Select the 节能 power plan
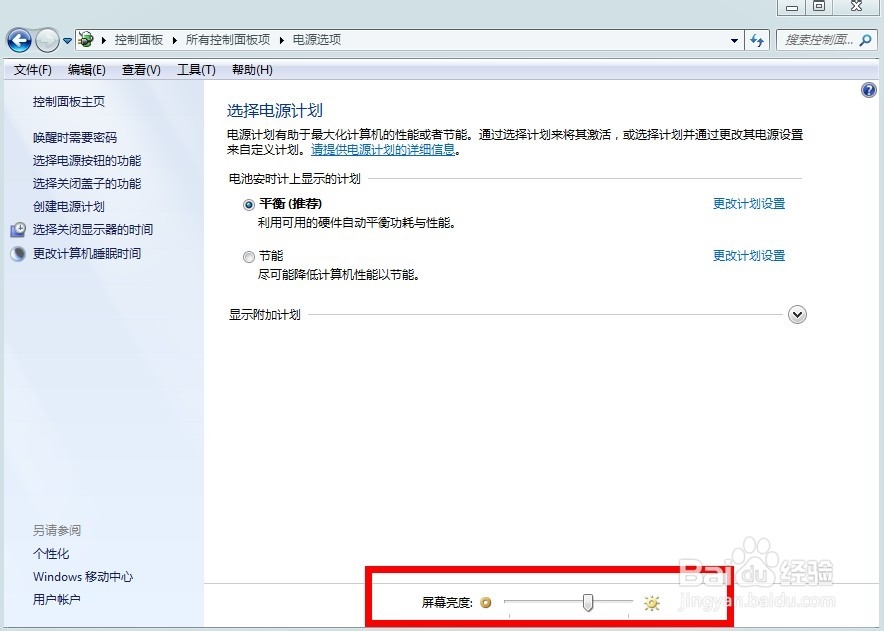The image size is (884, 631). (248, 256)
